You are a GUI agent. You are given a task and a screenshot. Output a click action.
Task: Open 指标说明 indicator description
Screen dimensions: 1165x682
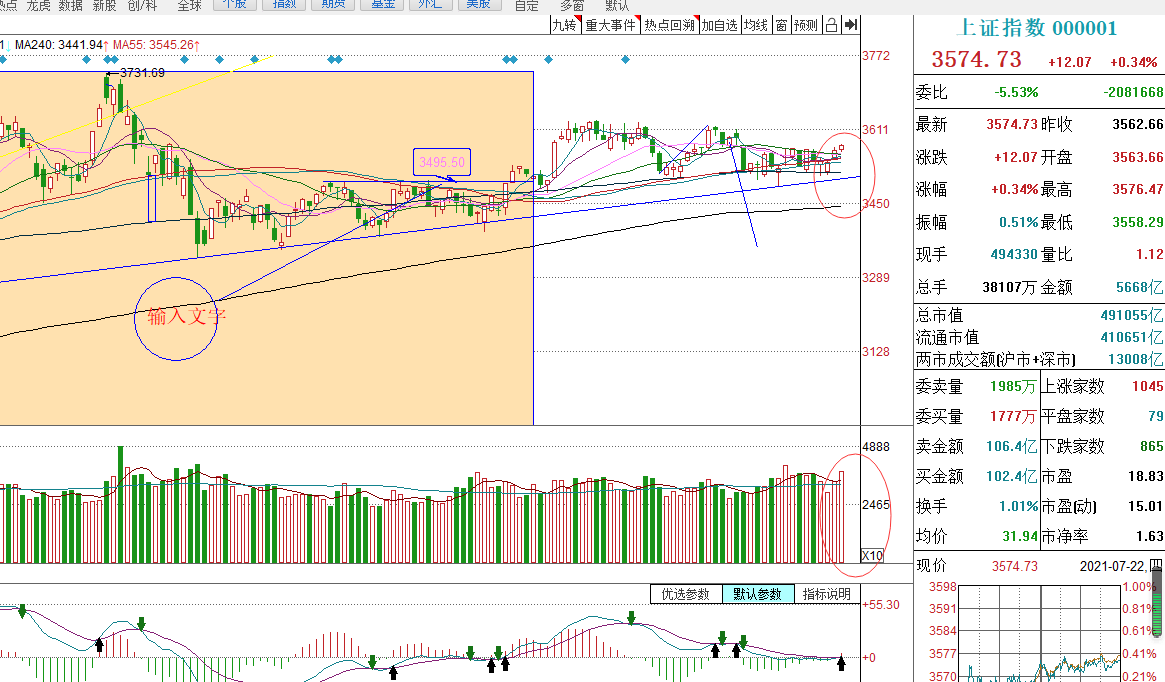(826, 594)
